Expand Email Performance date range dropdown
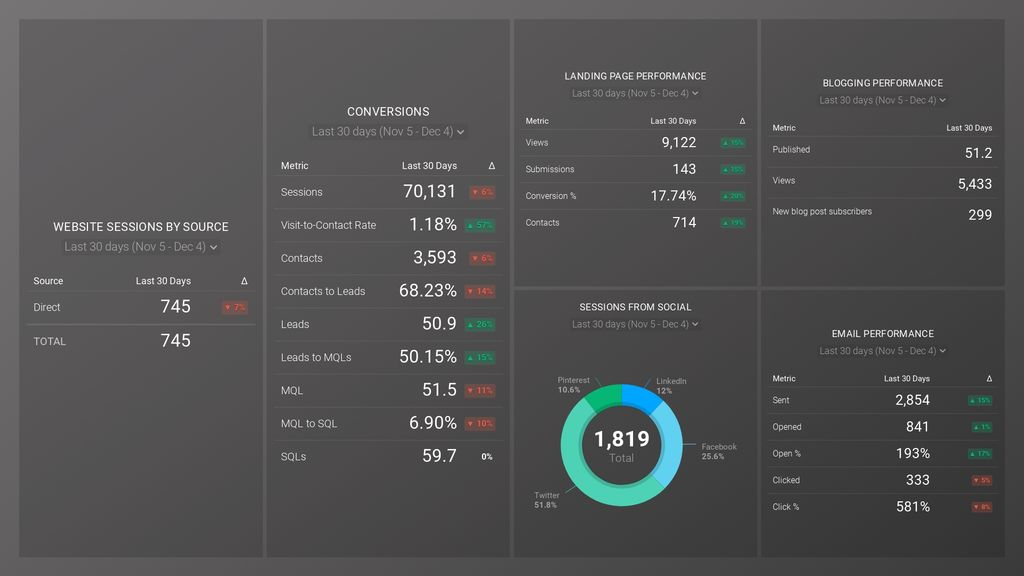Image resolution: width=1024 pixels, height=576 pixels. (882, 351)
